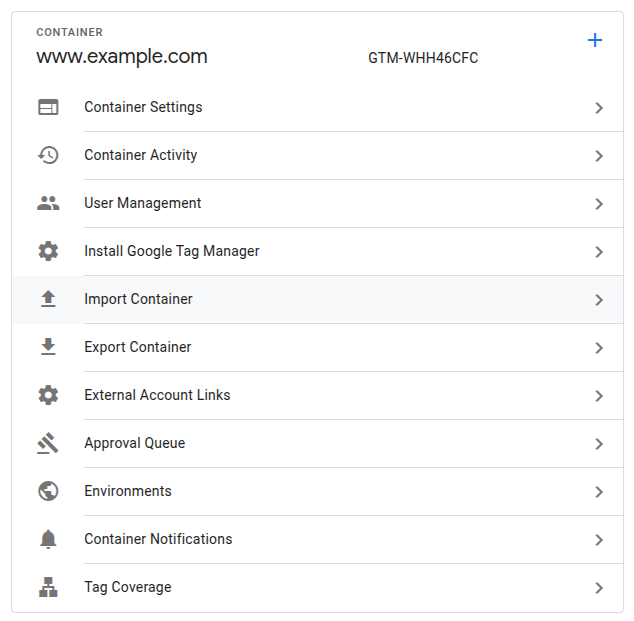Click the Tag Coverage sitemap icon
The width and height of the screenshot is (634, 621).
pos(48,587)
